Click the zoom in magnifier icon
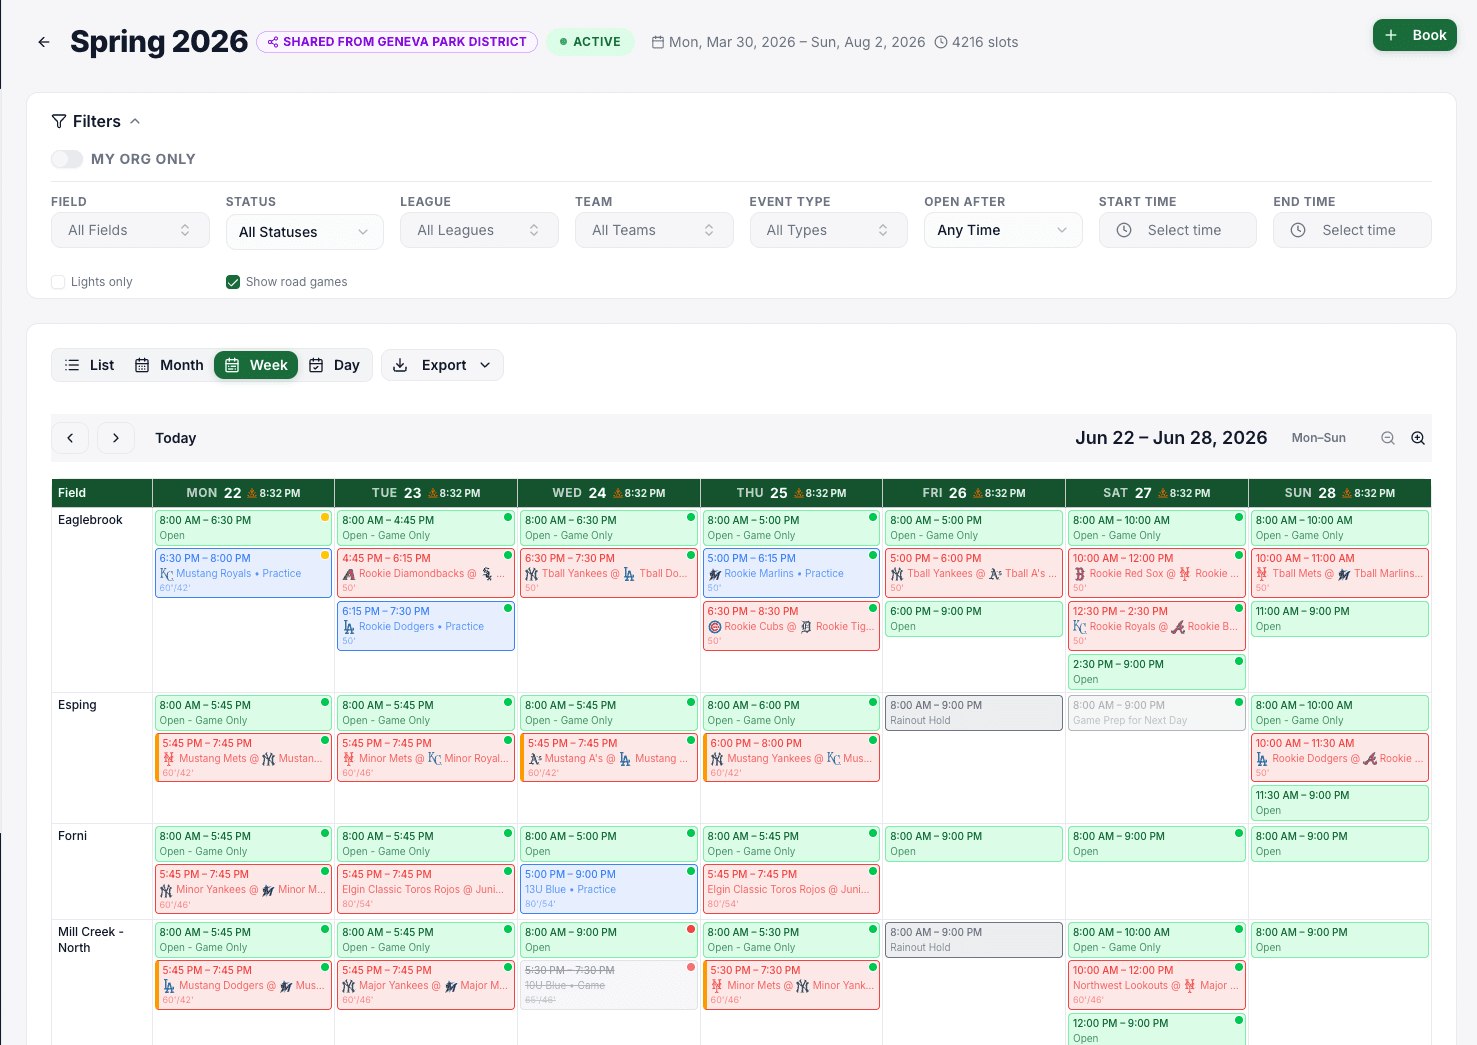Image resolution: width=1477 pixels, height=1045 pixels. (x=1418, y=438)
